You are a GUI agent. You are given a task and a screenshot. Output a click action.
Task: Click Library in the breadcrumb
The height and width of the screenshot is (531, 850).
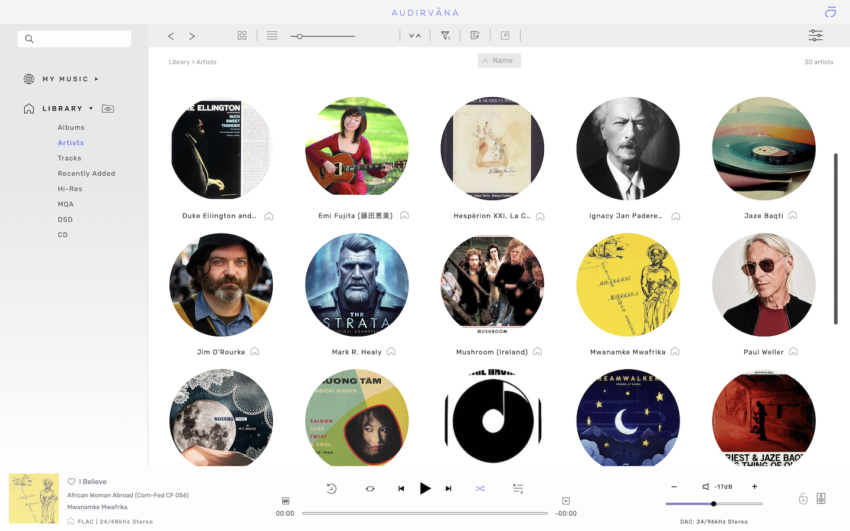[179, 62]
